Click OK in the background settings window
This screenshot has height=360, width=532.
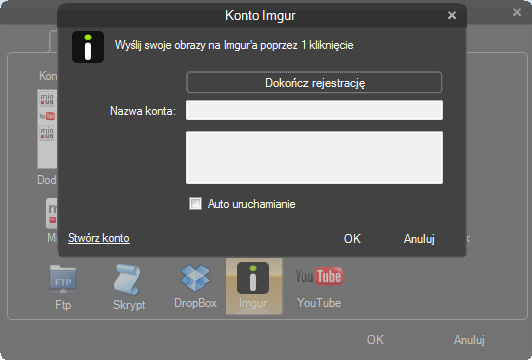[x=375, y=340]
